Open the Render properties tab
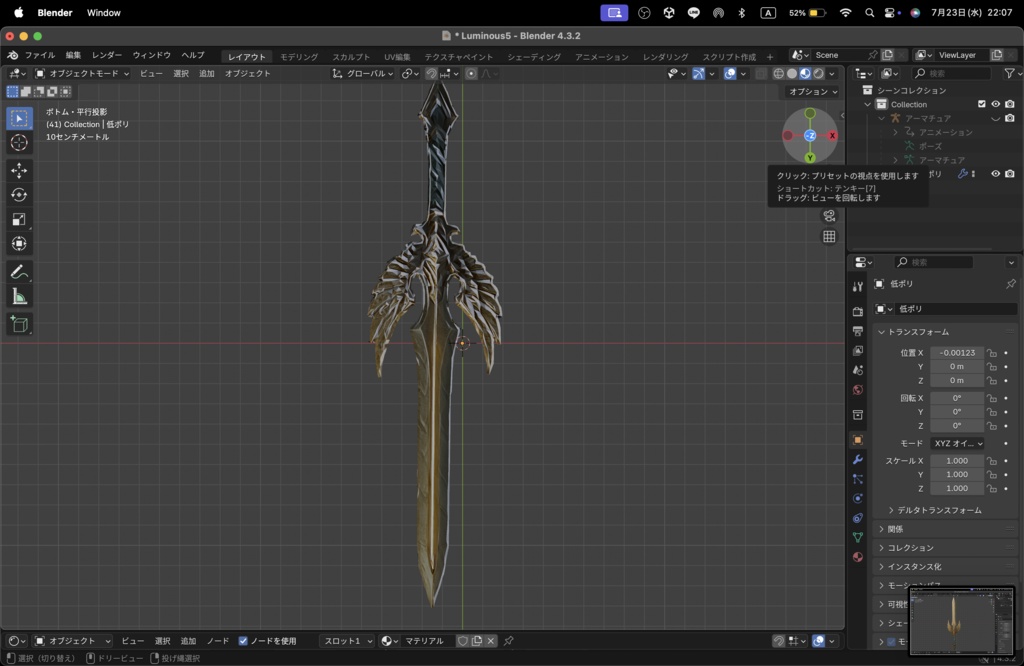 click(856, 310)
